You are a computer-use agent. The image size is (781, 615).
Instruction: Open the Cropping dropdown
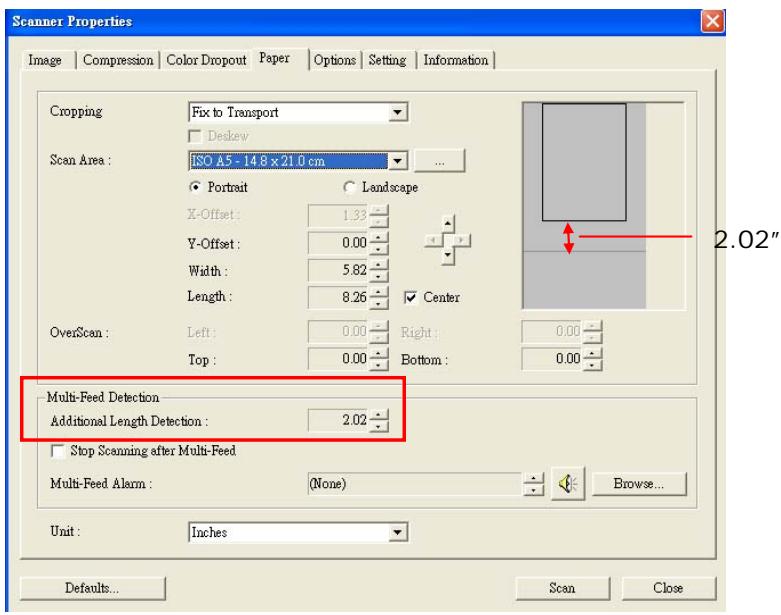397,112
